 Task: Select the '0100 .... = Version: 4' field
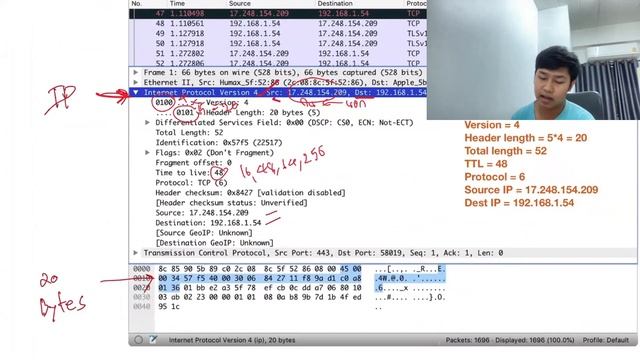coord(202,102)
